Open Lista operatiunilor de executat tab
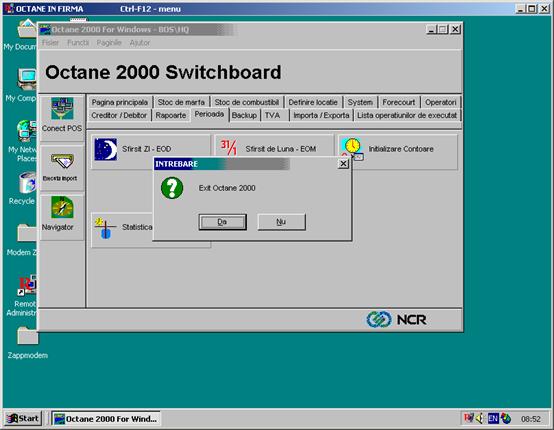 click(407, 115)
